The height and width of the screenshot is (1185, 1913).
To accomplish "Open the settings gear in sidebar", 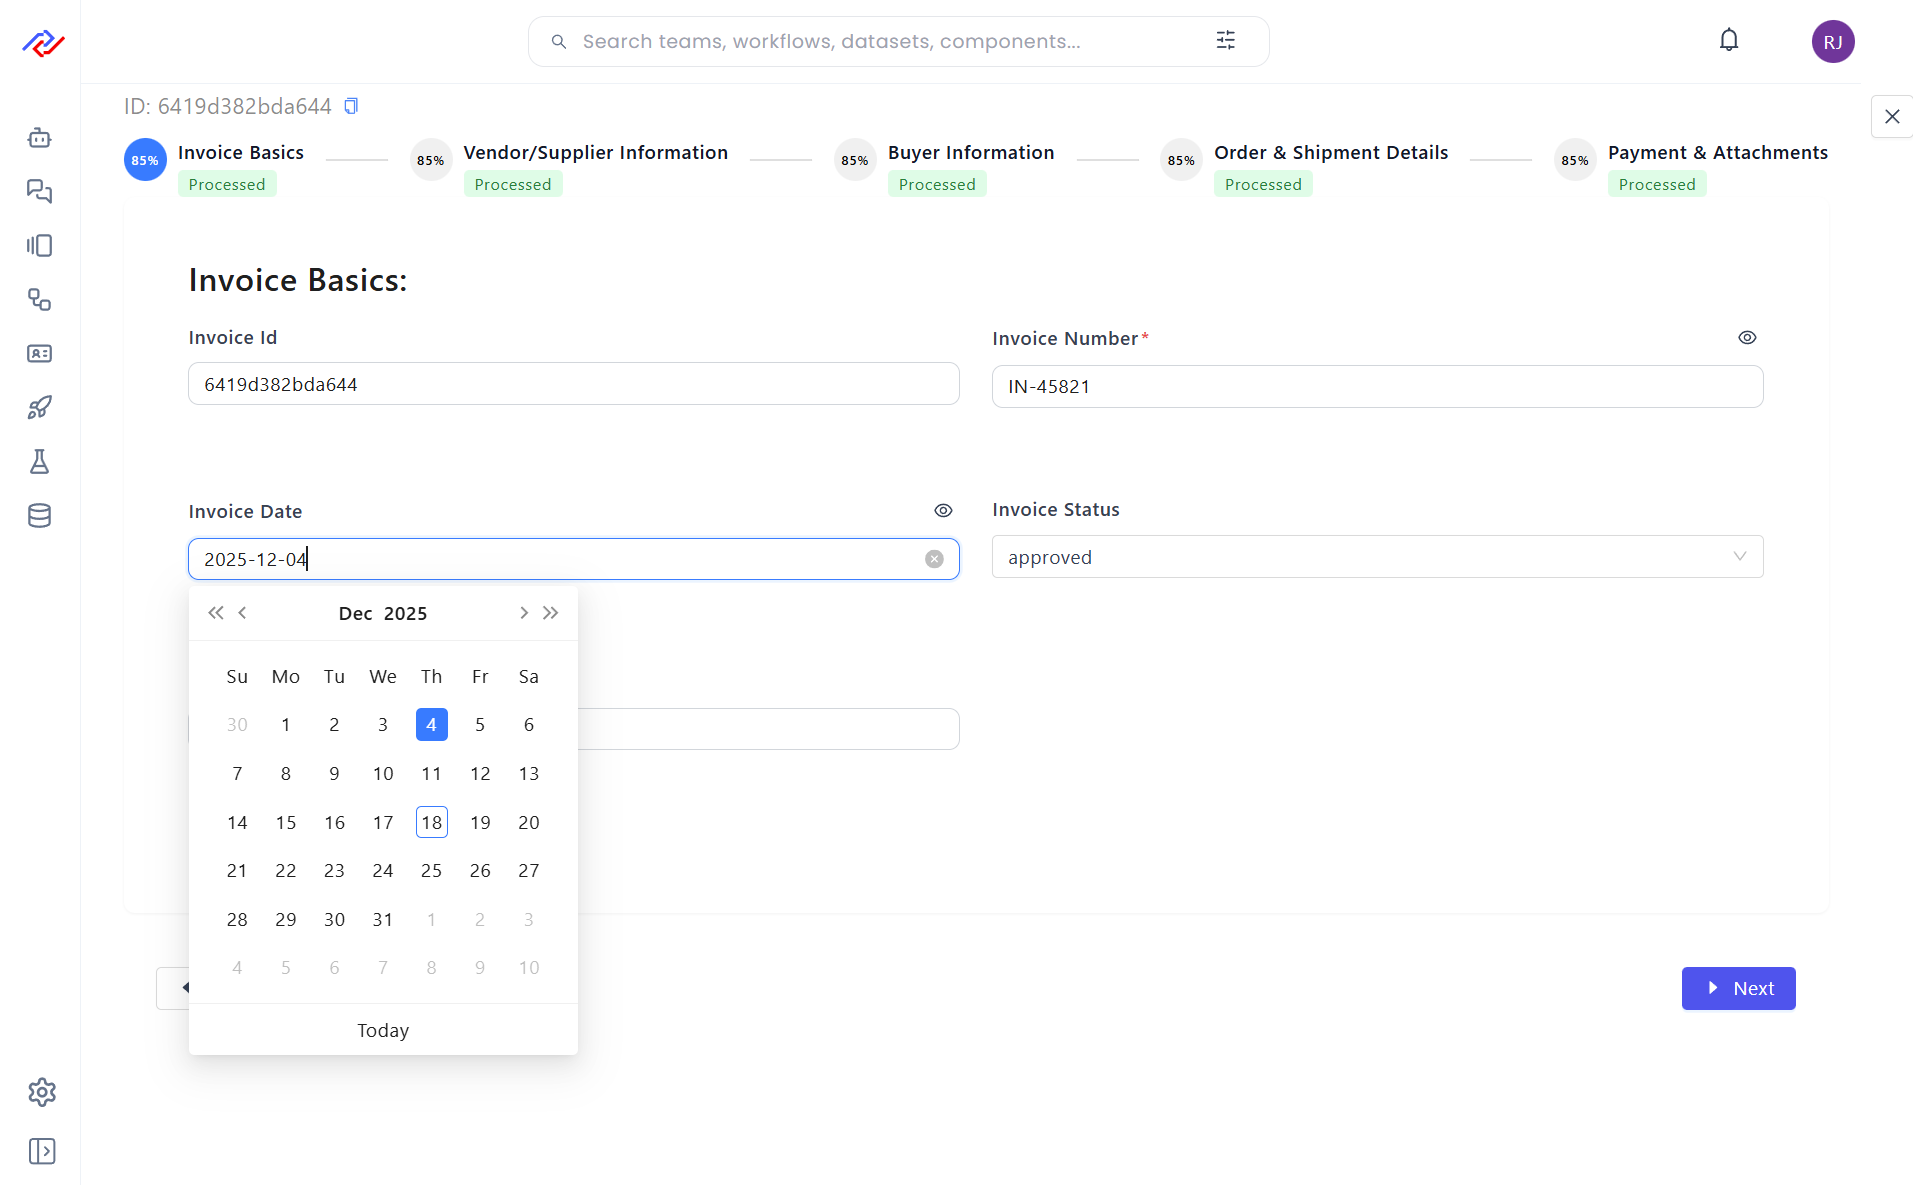I will 41,1092.
